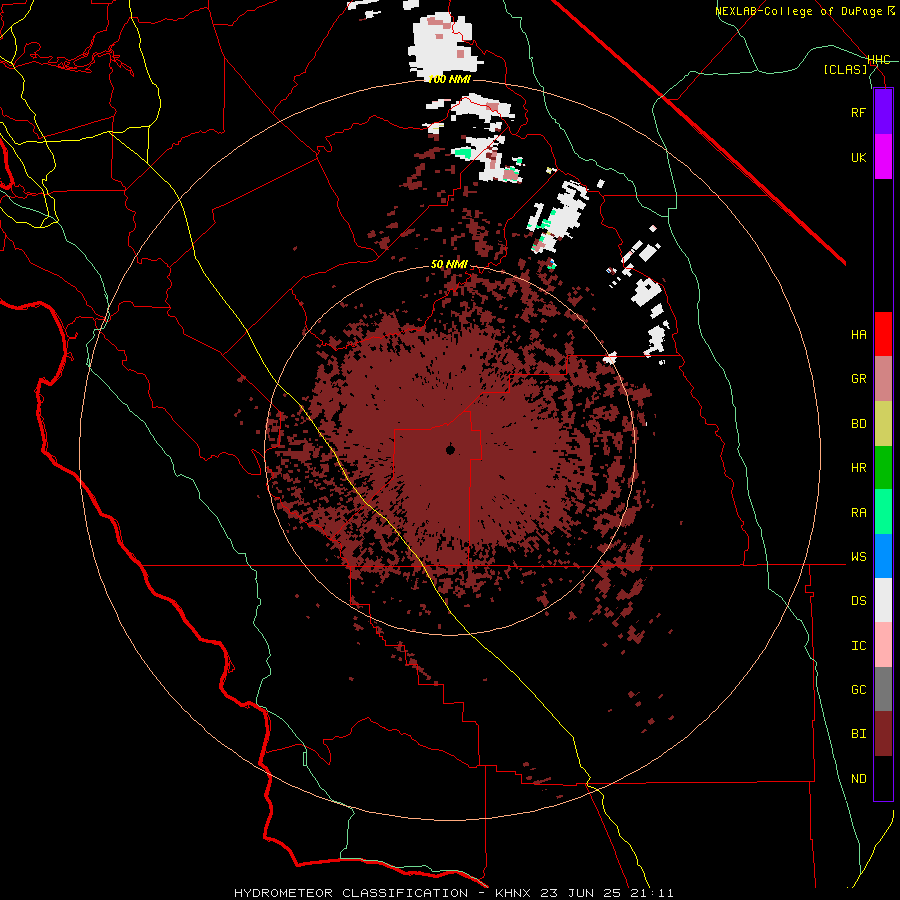This screenshot has height=900, width=900.
Task: Click the DS white legend swatch
Action: [x=883, y=600]
